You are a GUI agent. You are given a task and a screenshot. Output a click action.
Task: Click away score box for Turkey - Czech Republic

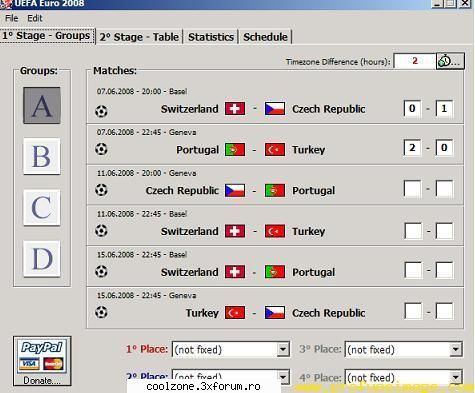coord(444,311)
